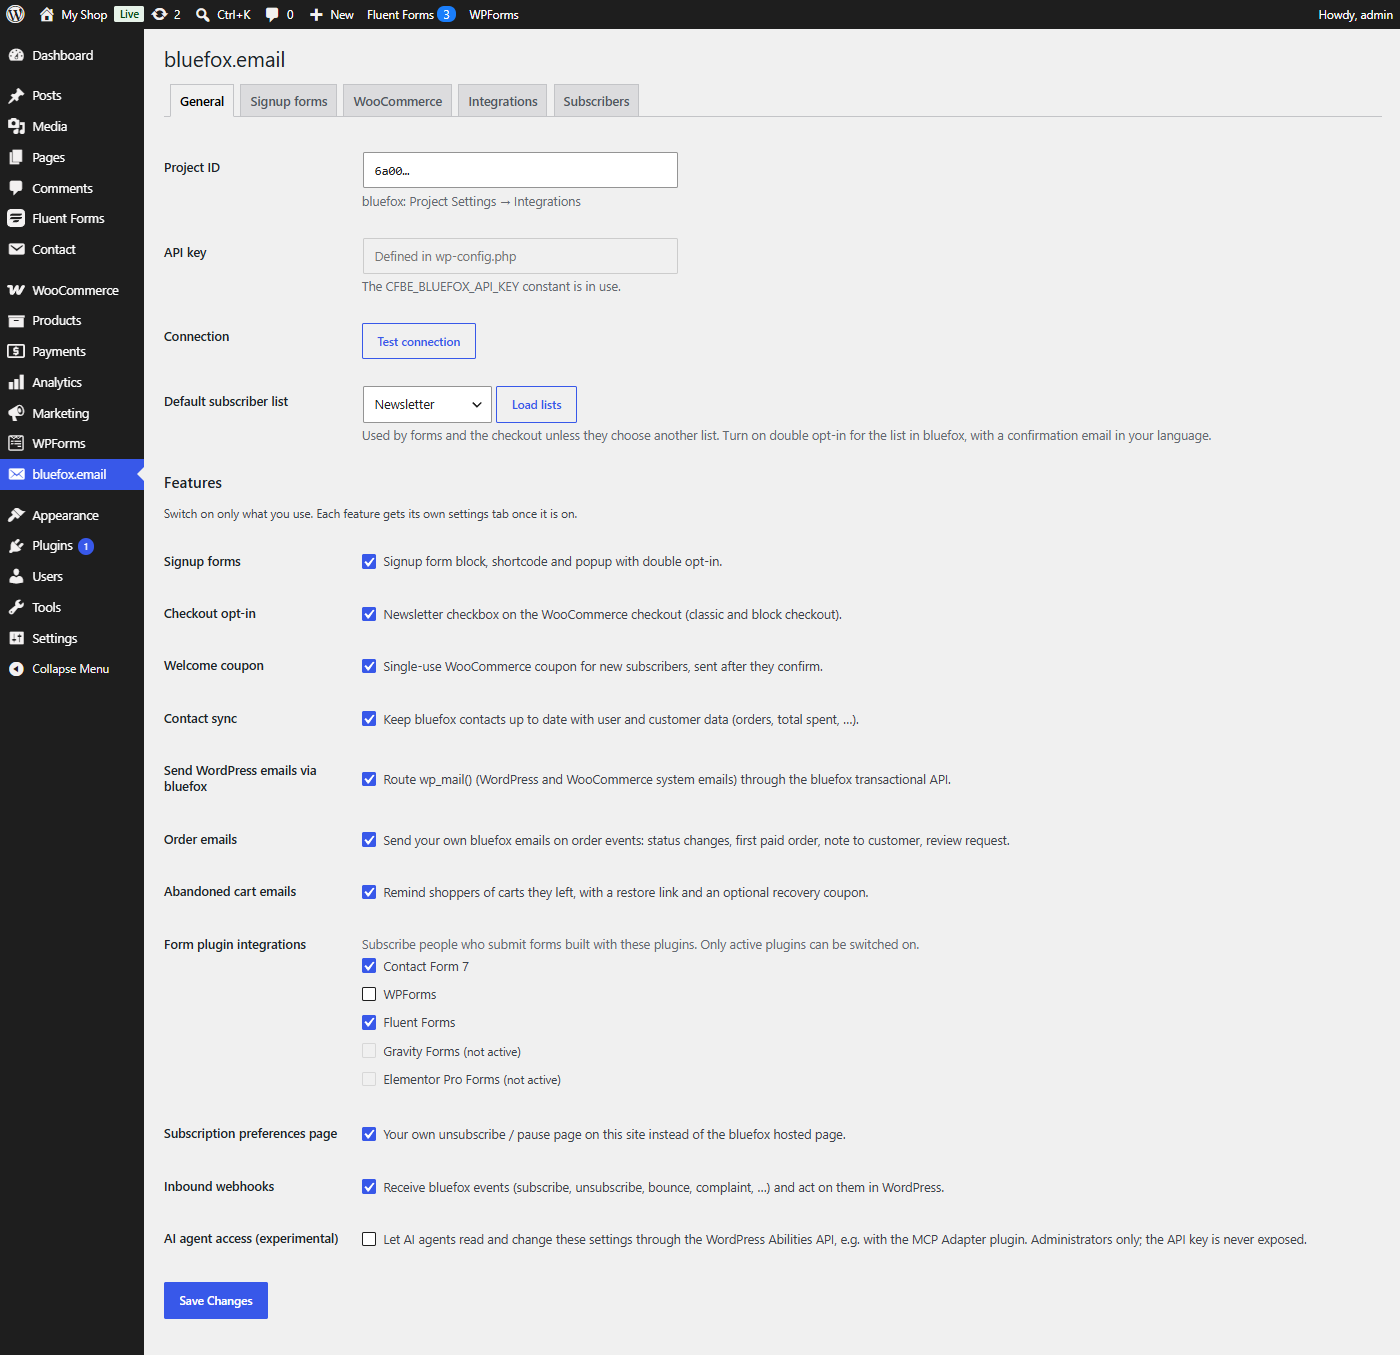Open Analytics bar chart icon
Image resolution: width=1400 pixels, height=1355 pixels.
(x=16, y=382)
